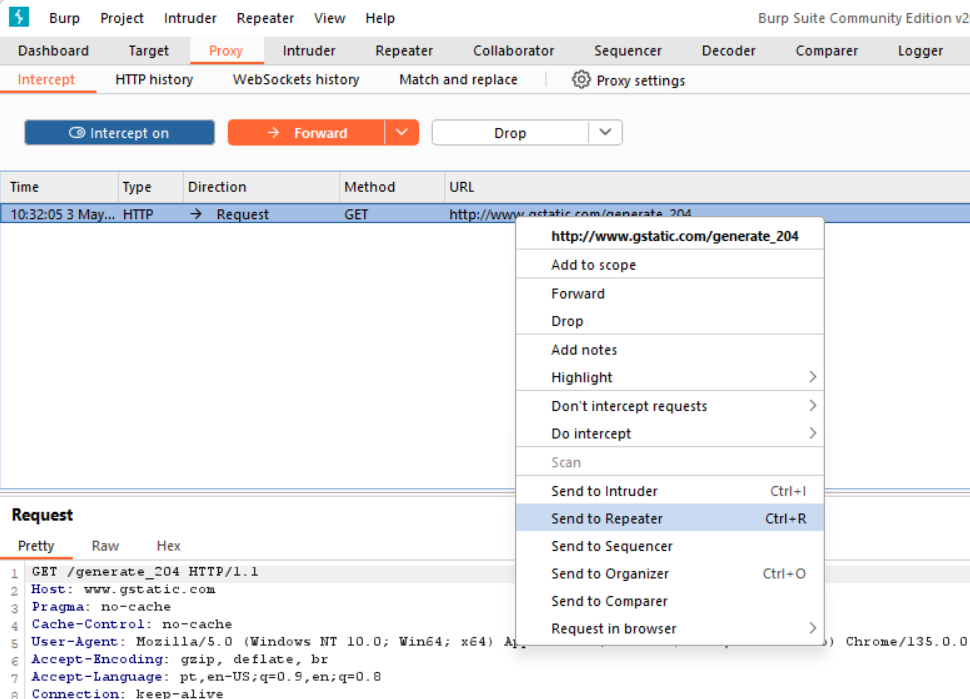Select the Hex request view tab
Viewport: 970px width, 699px height.
point(168,546)
